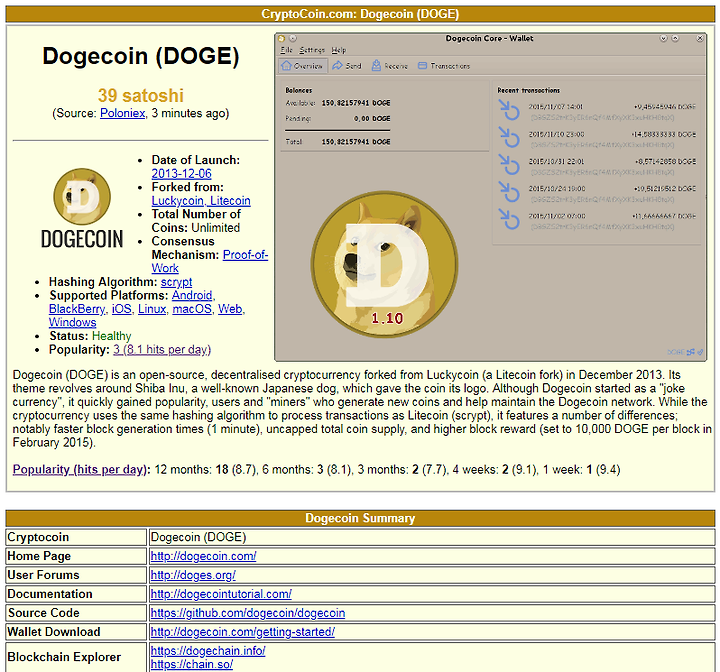Click the Dogecoin Summary table header

(360, 518)
